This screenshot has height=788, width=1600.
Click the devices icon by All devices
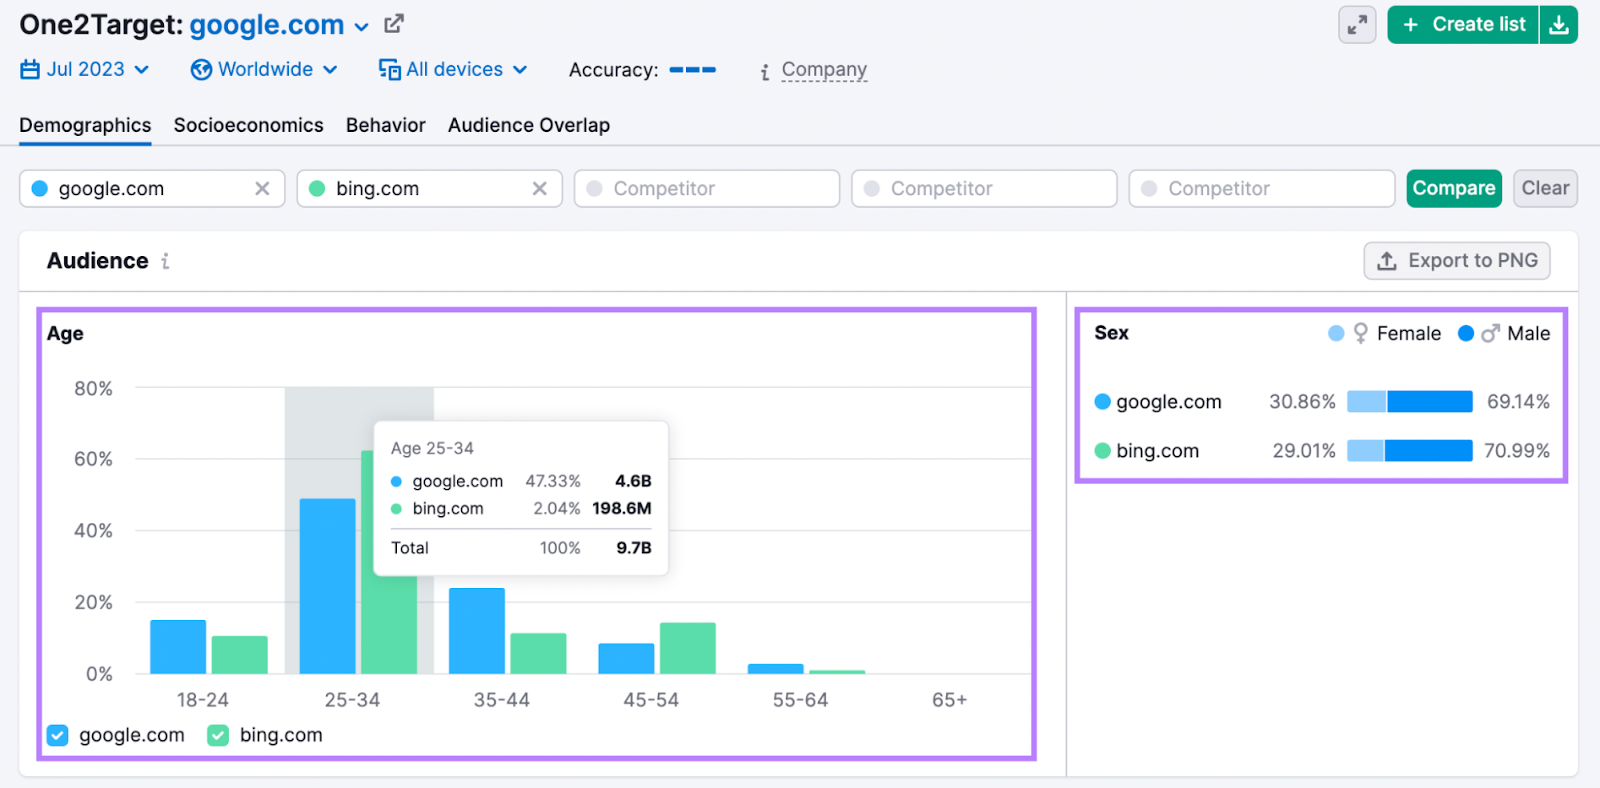[389, 69]
